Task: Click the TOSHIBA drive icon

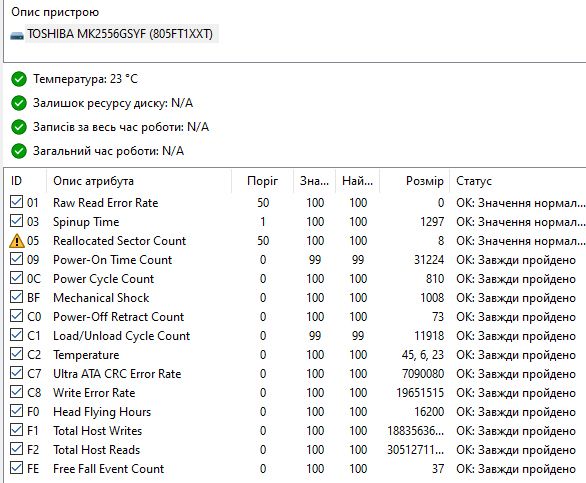Action: (x=17, y=36)
